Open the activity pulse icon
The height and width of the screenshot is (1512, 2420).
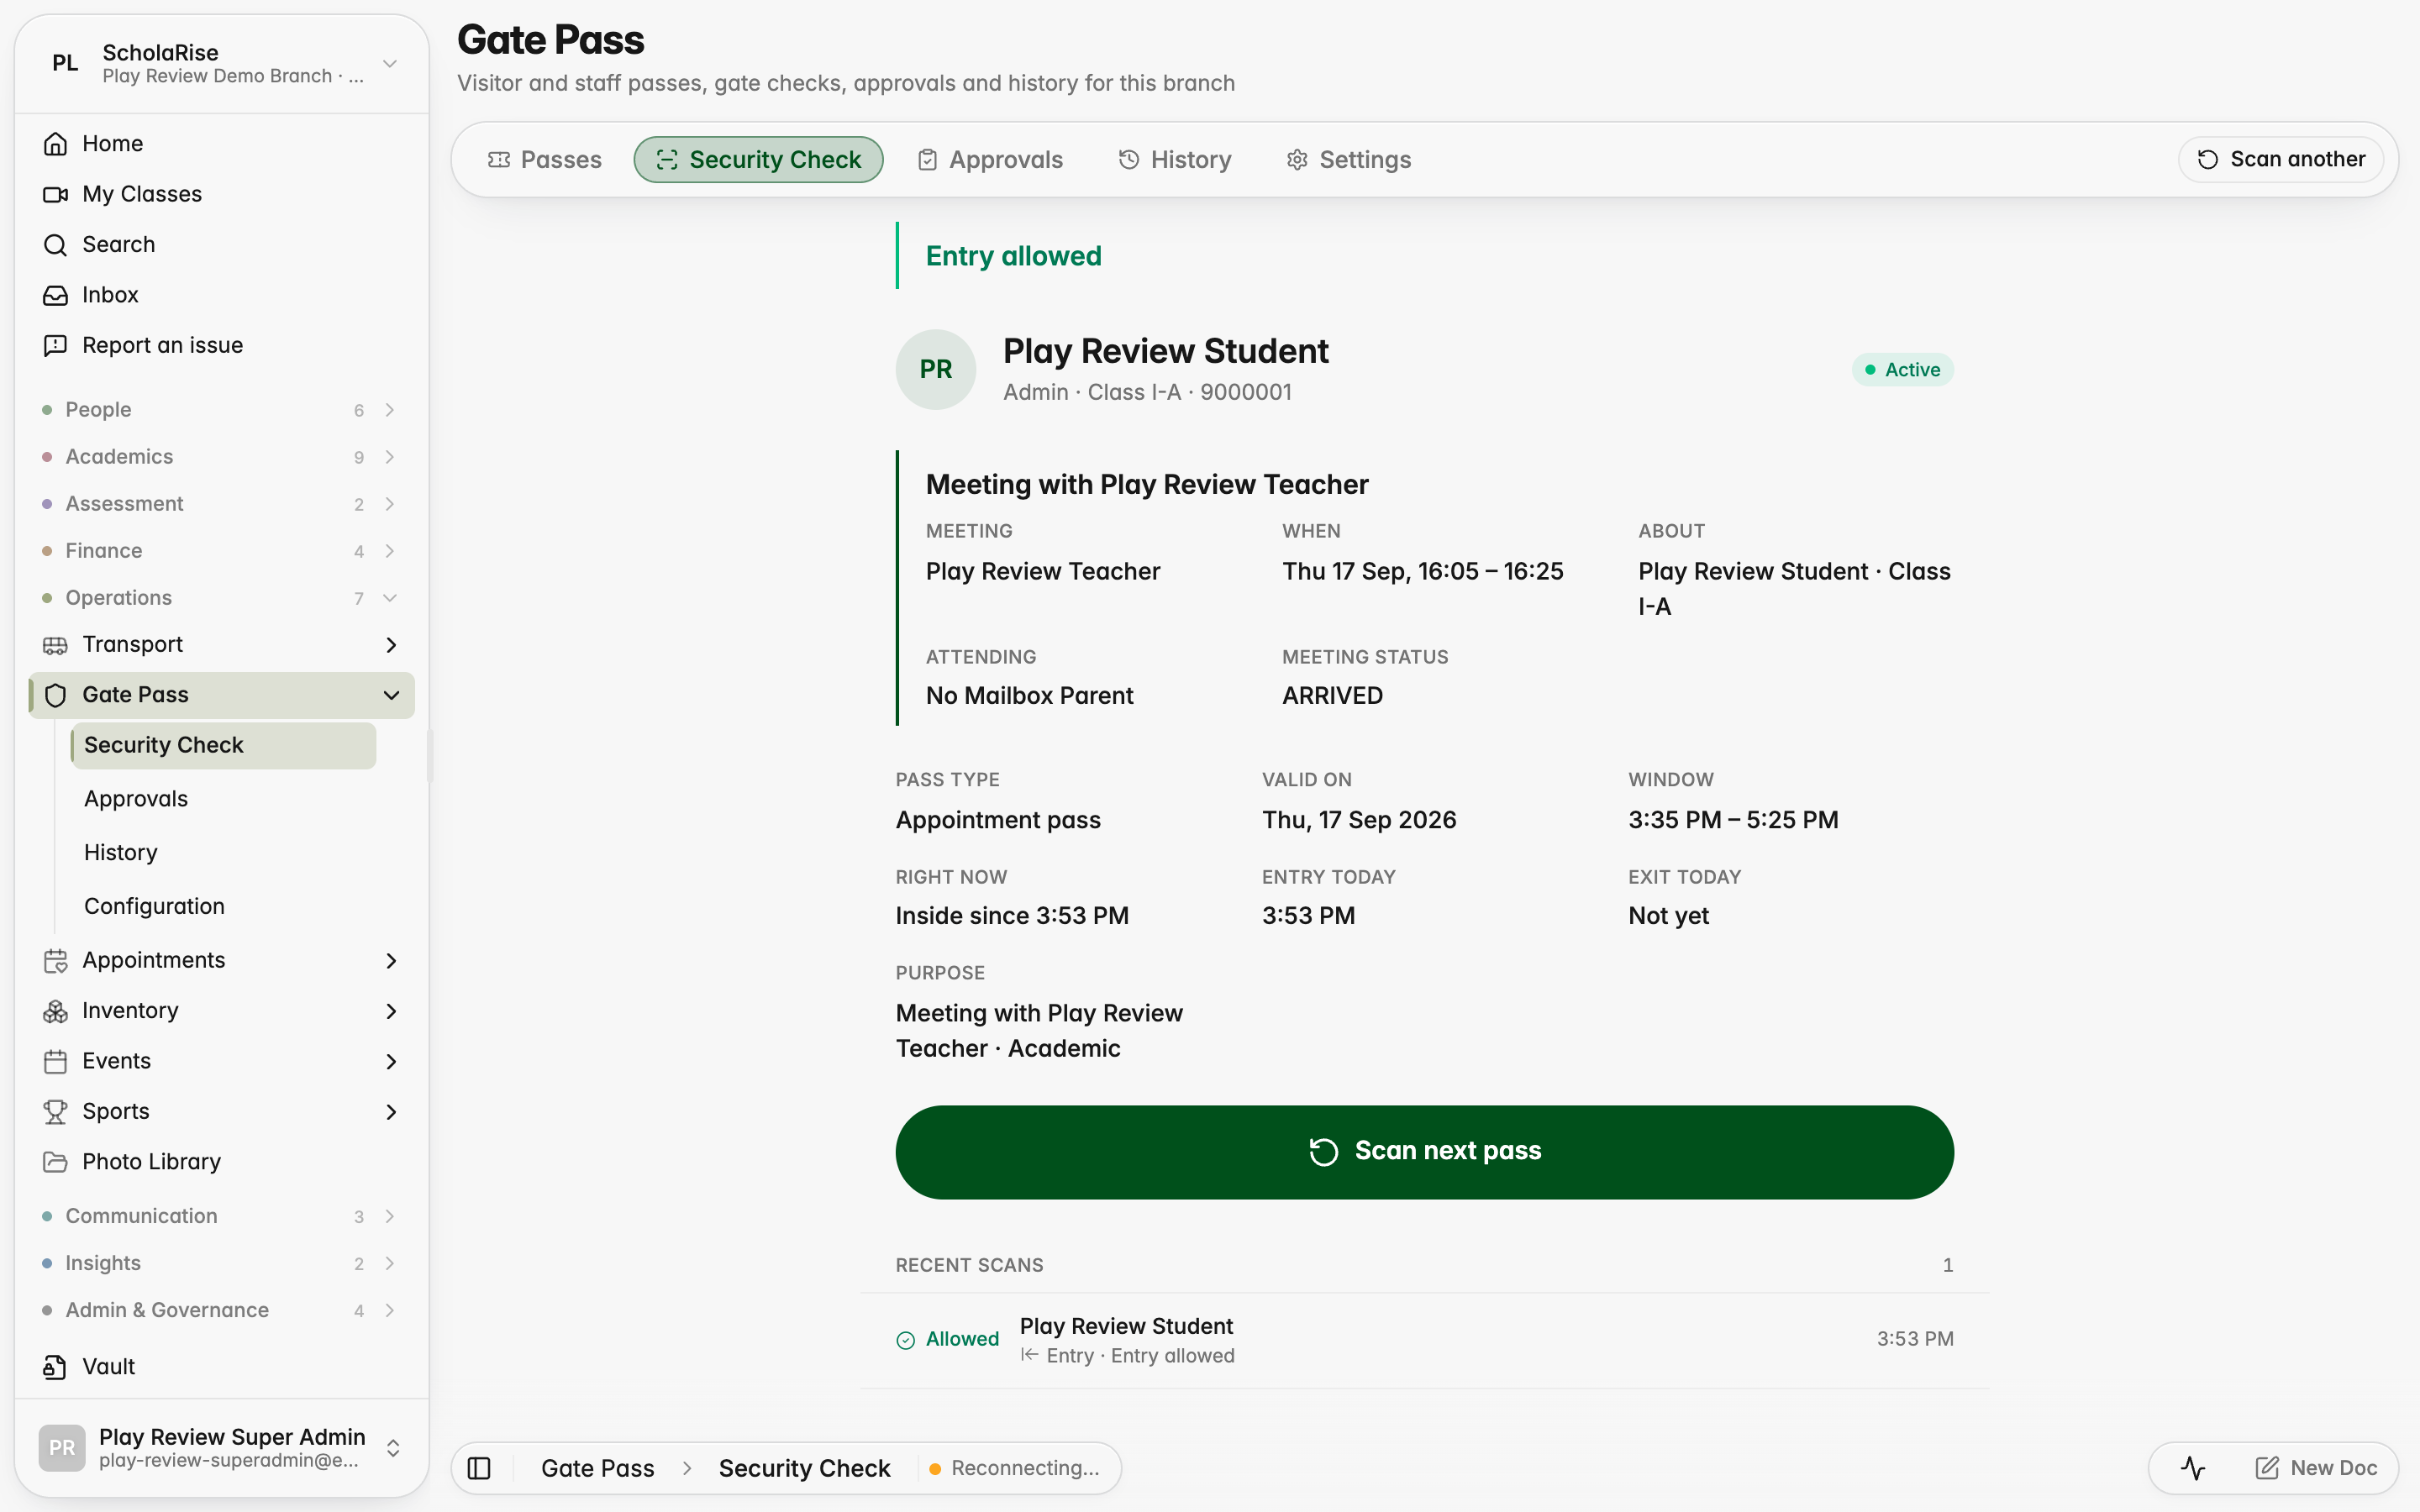[2193, 1468]
